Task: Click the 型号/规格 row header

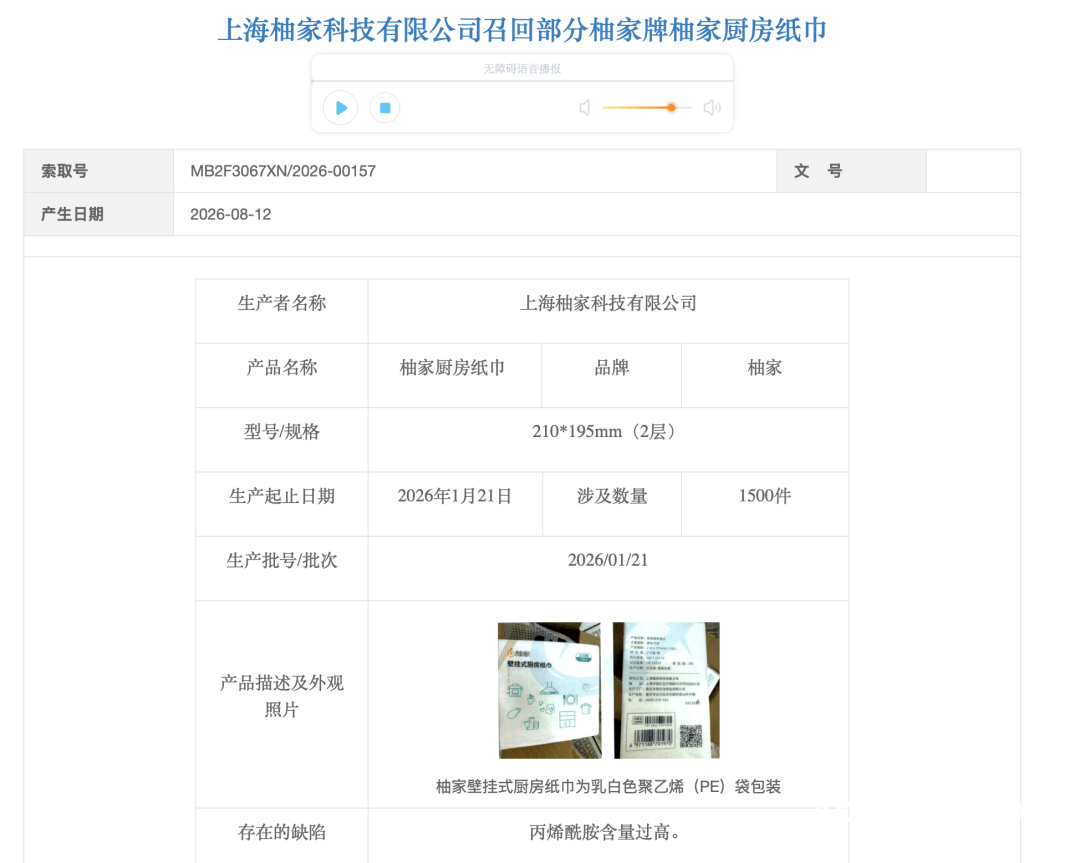Action: 282,439
